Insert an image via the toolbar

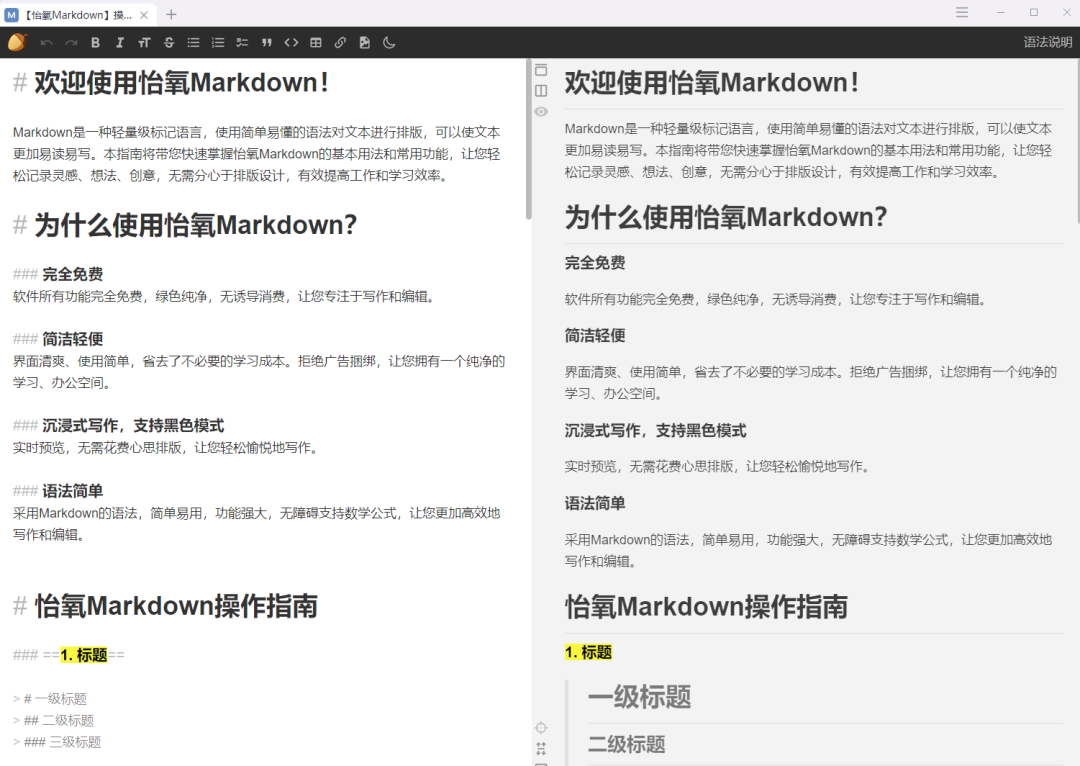363,42
